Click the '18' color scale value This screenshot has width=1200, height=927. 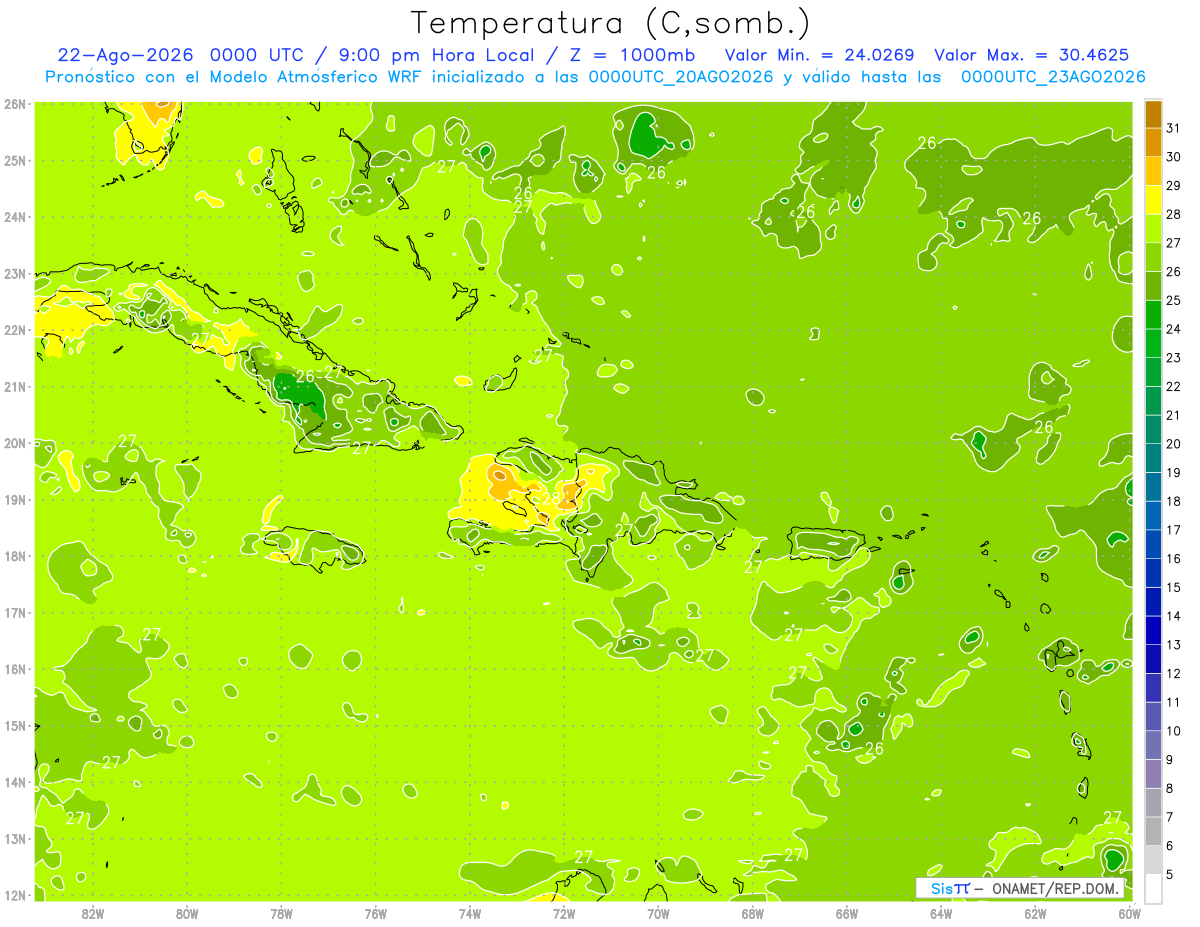click(x=1174, y=501)
